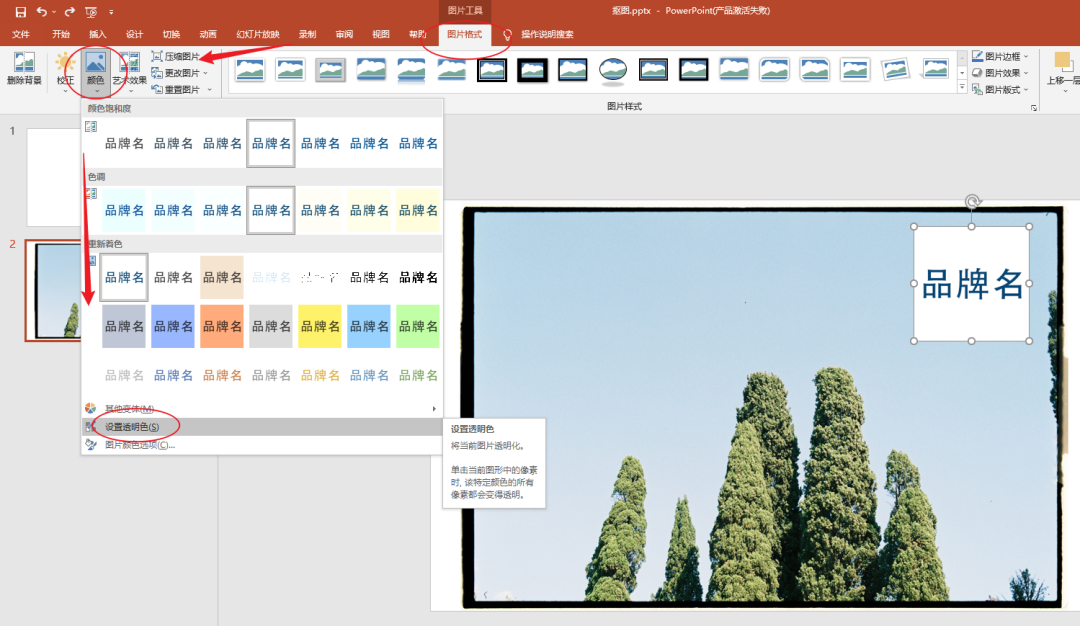Switch to the 设计 (Design) tab
1080x626 pixels.
[x=135, y=34]
